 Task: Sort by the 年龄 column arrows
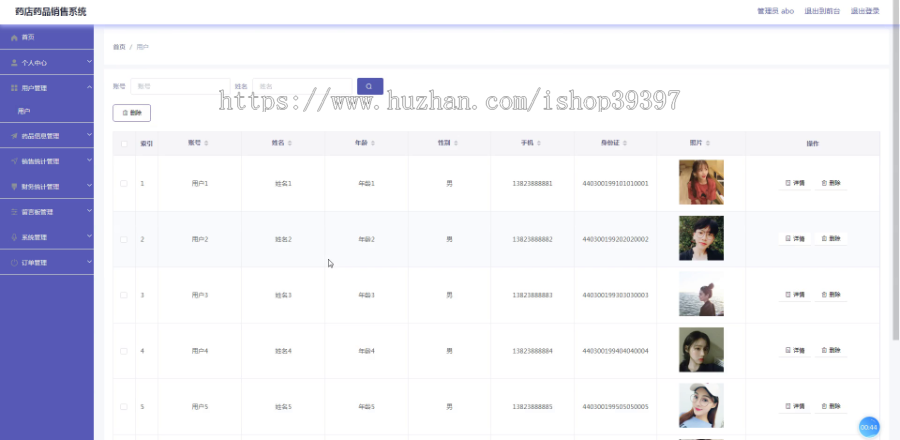[373, 143]
